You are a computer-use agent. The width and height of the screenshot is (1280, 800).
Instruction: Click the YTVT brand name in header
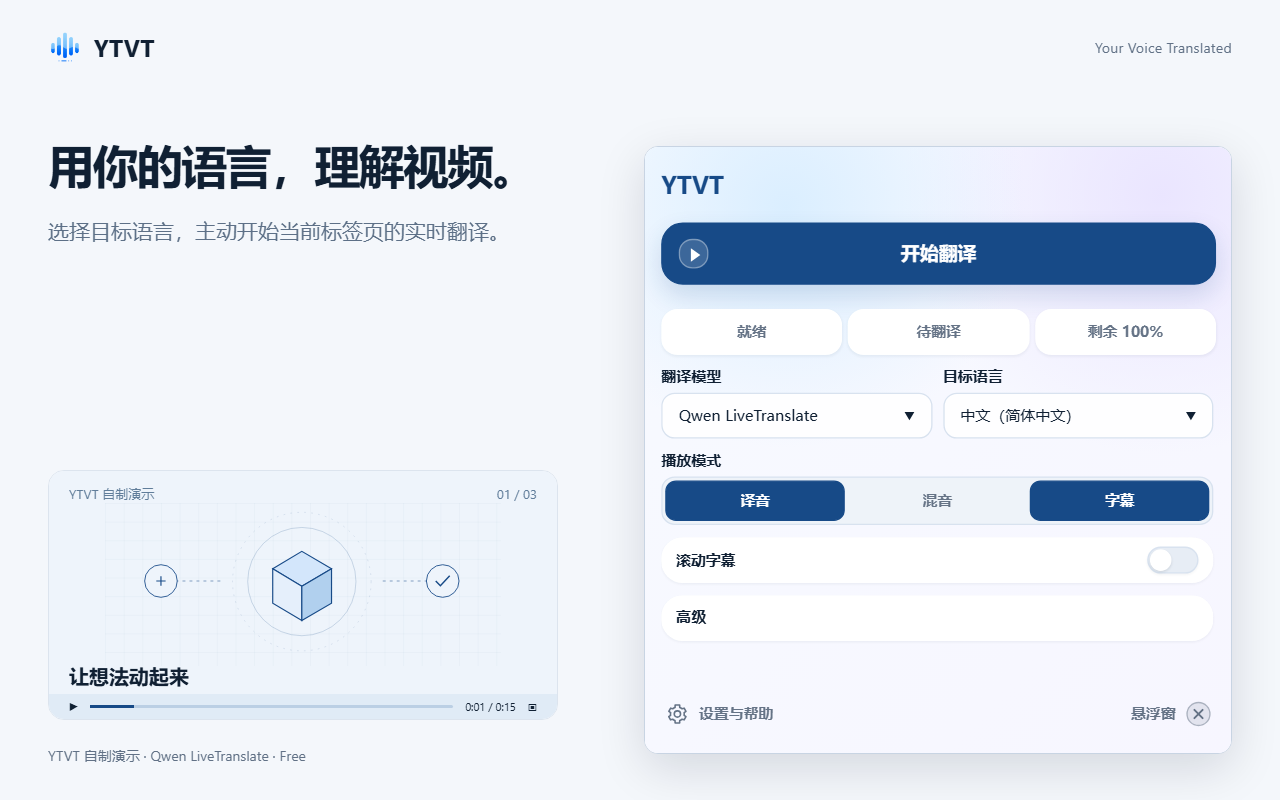pyautogui.click(x=124, y=48)
